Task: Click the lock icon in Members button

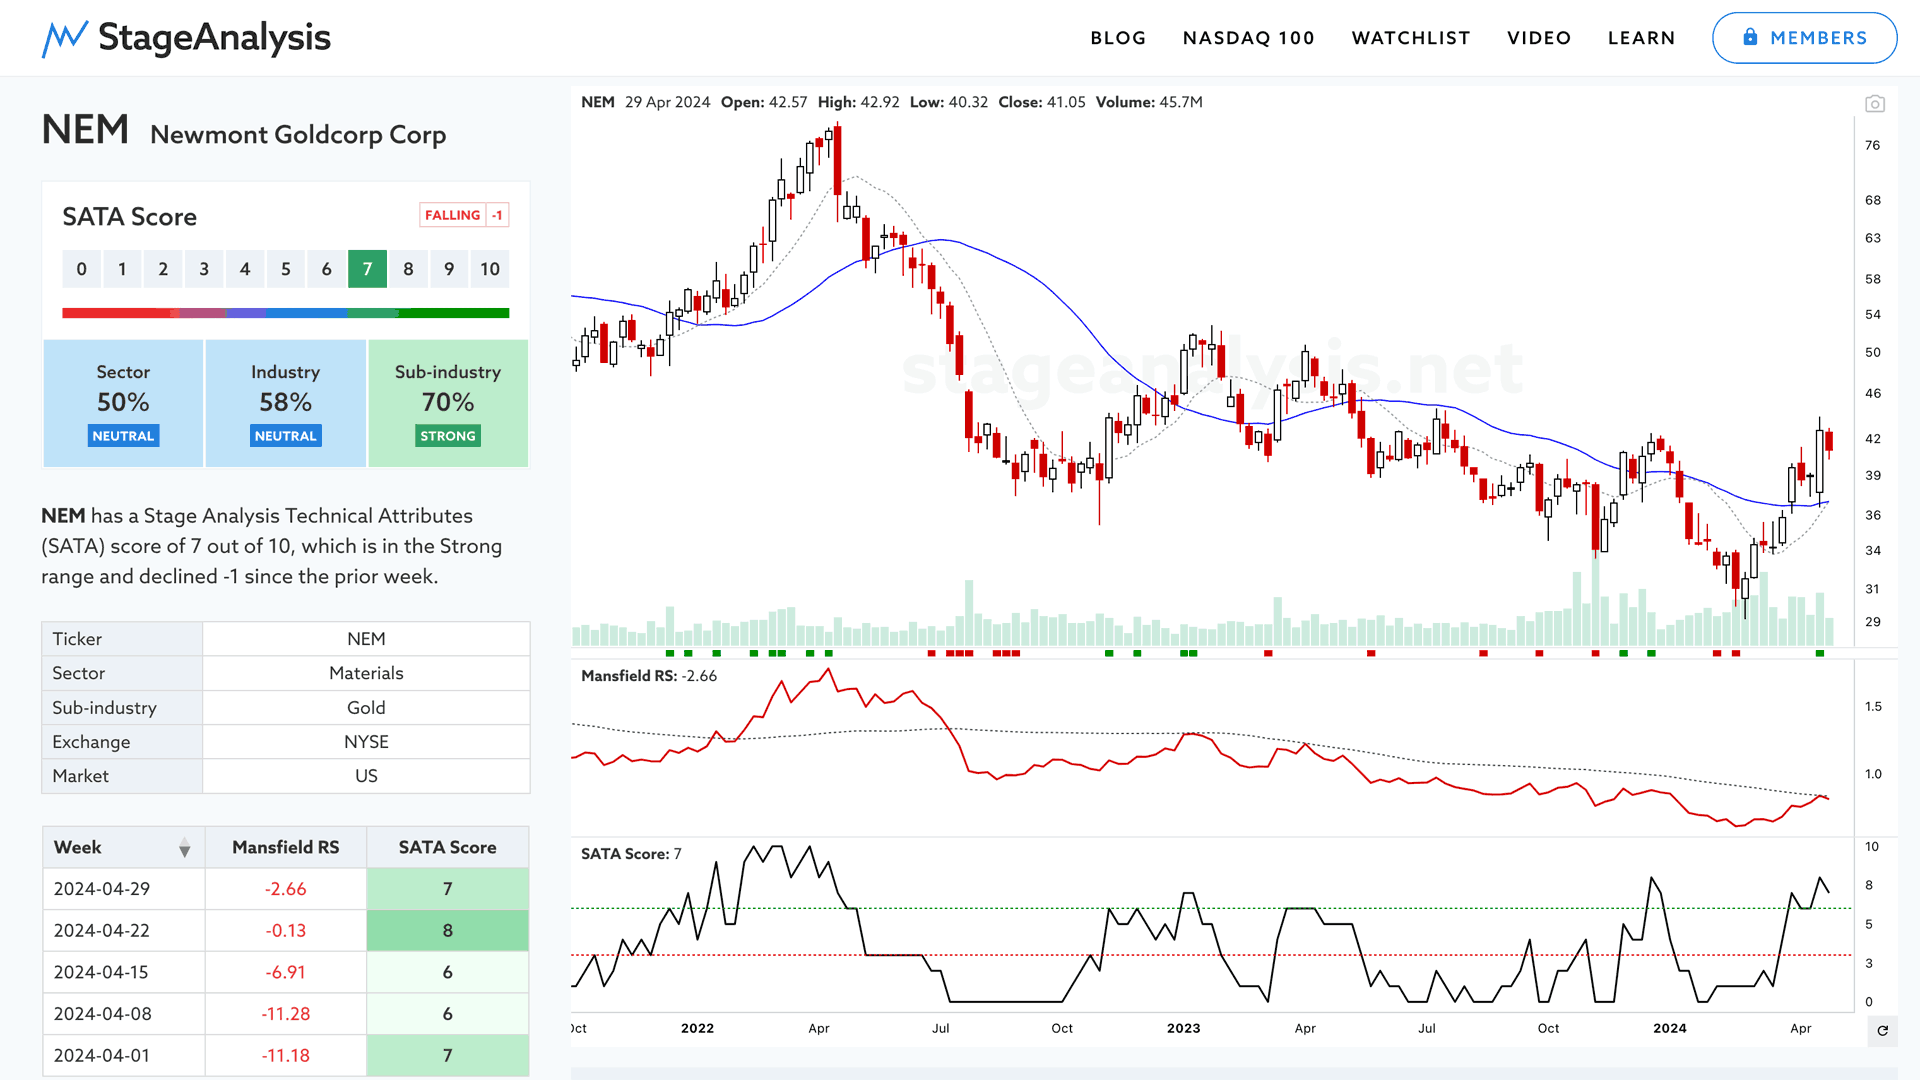Action: pos(1750,37)
